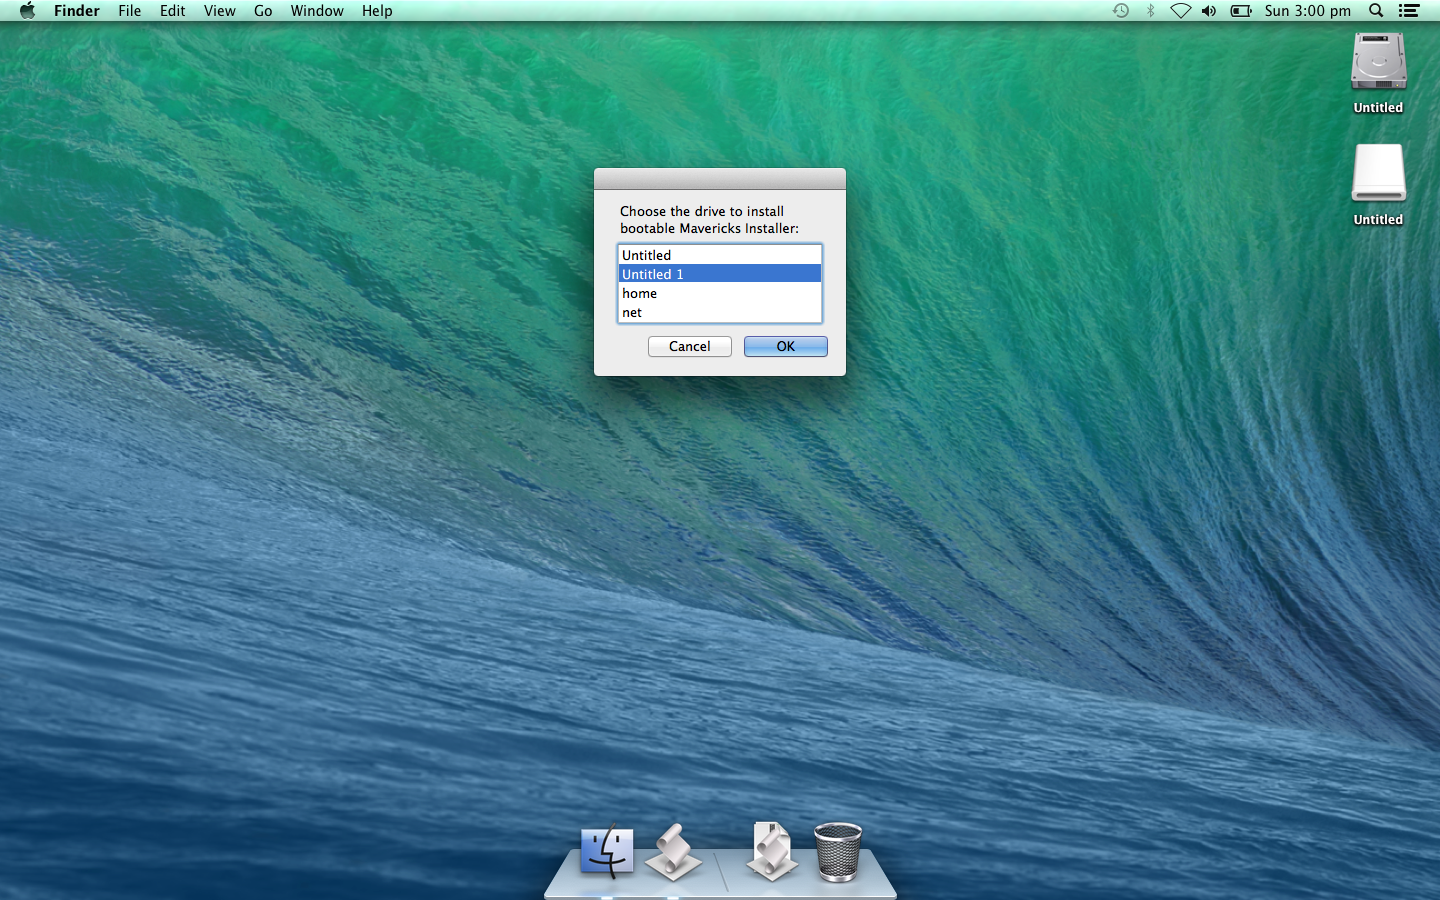Click the Sun 3:00 pm clock

[1307, 11]
